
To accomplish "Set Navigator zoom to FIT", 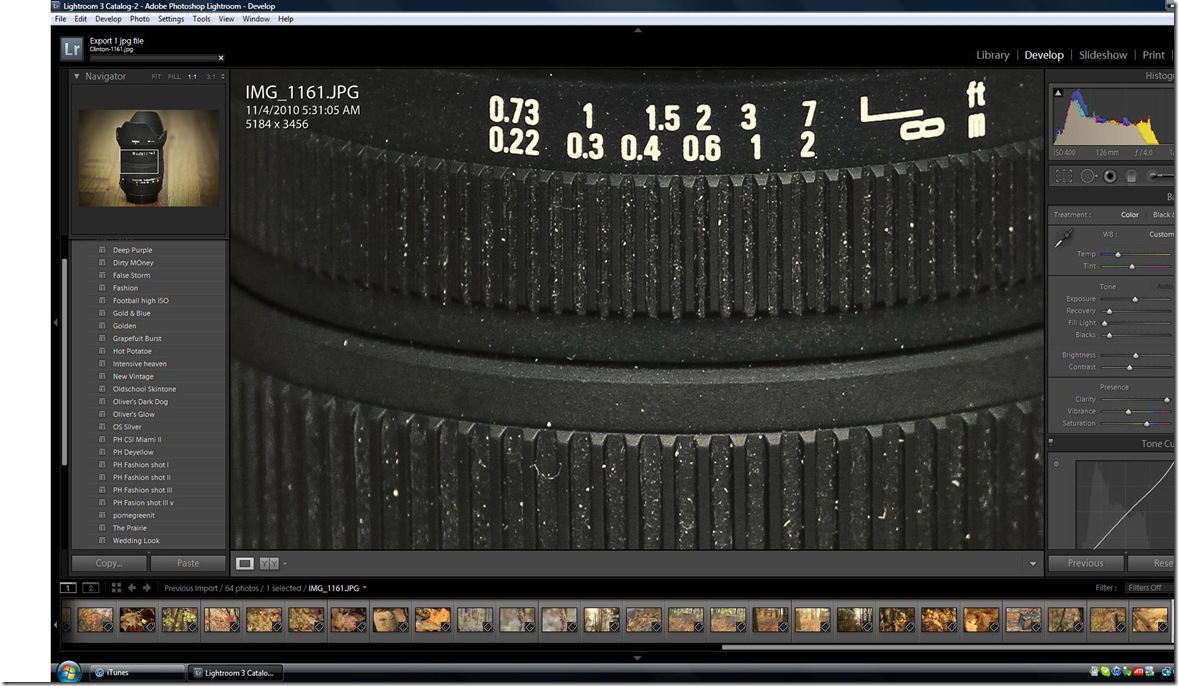I will pos(156,77).
